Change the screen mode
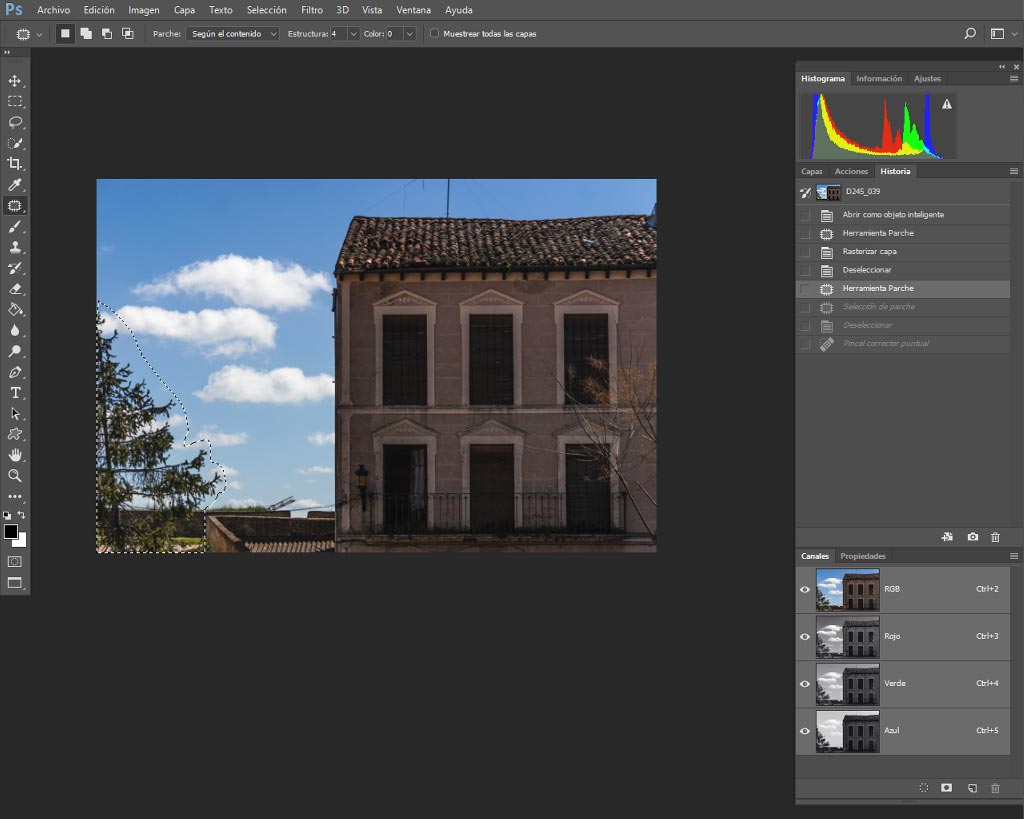The image size is (1024, 819). click(14, 583)
